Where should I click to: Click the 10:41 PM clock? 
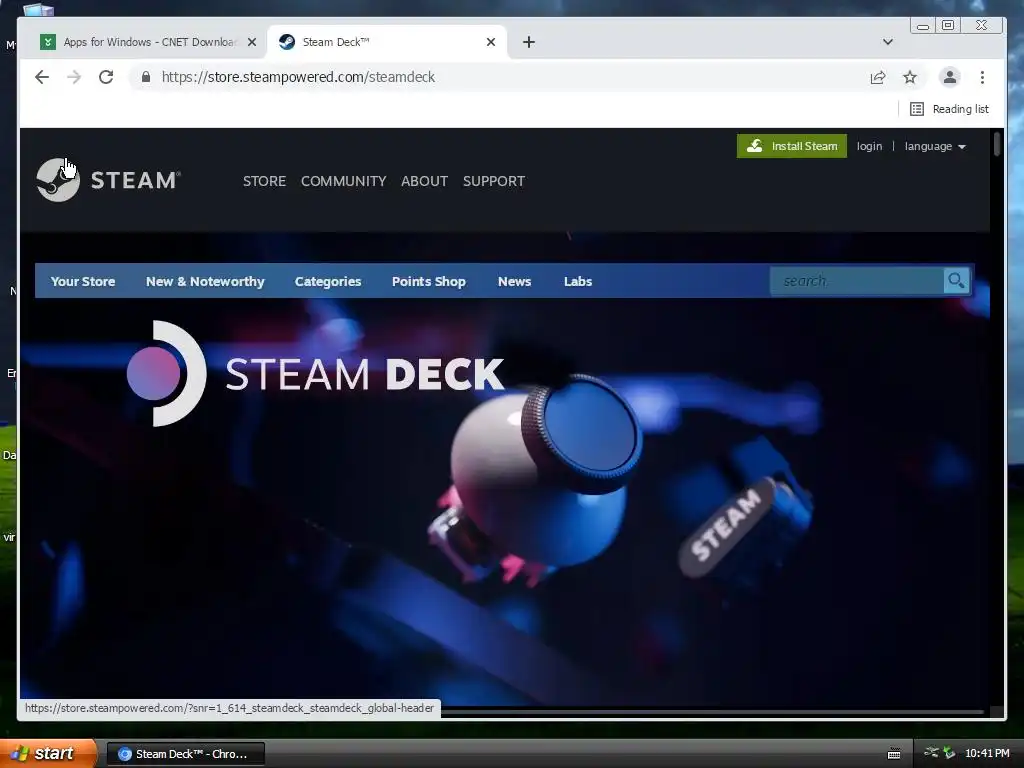click(987, 754)
